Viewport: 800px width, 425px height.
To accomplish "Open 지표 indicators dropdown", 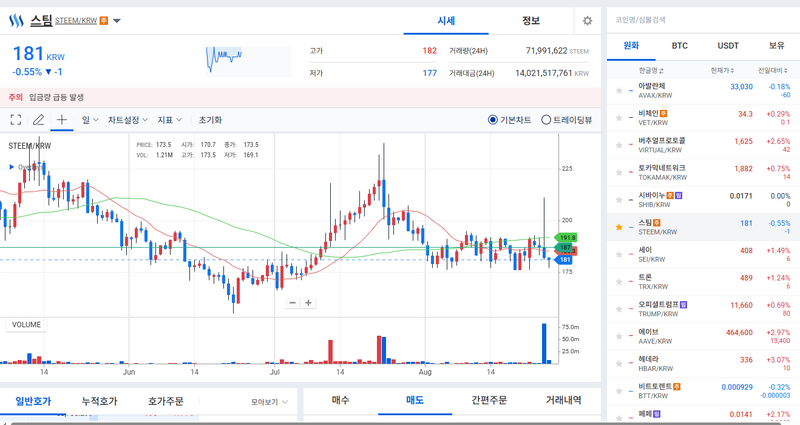I will pyautogui.click(x=169, y=120).
